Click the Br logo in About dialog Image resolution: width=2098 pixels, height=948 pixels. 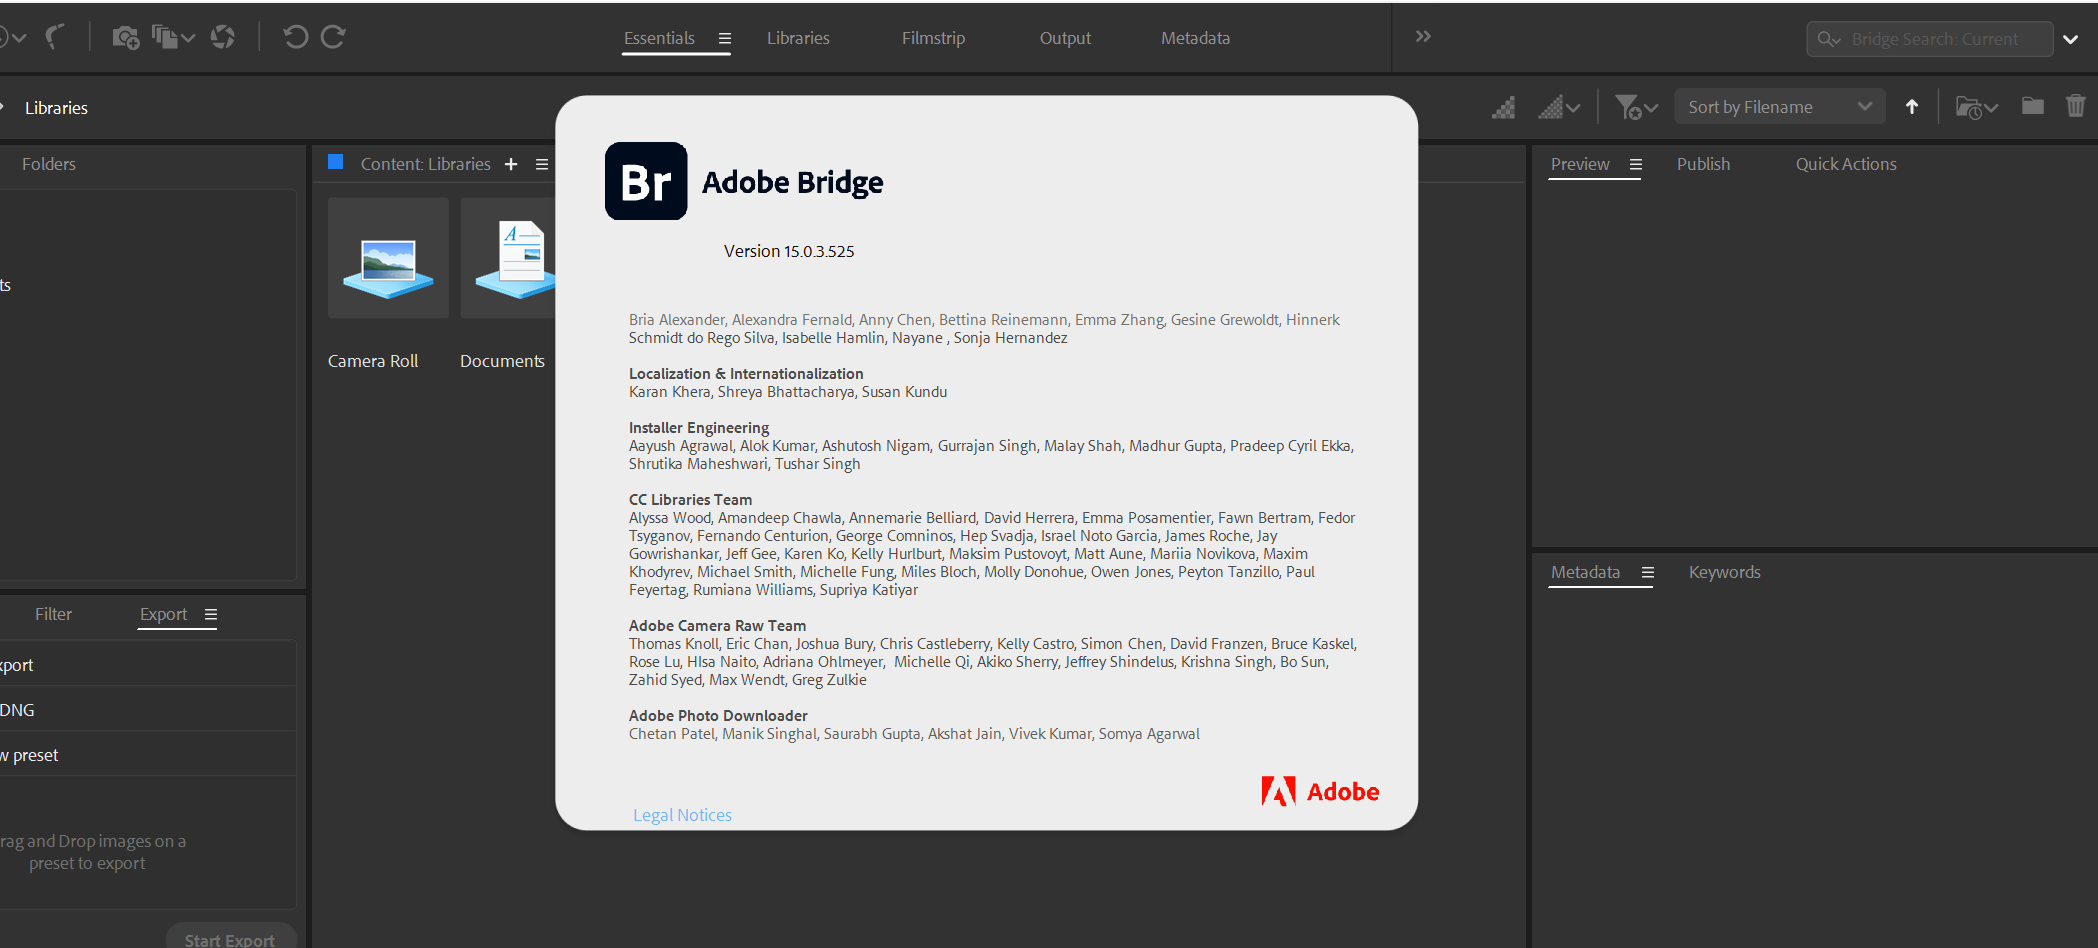click(x=646, y=181)
